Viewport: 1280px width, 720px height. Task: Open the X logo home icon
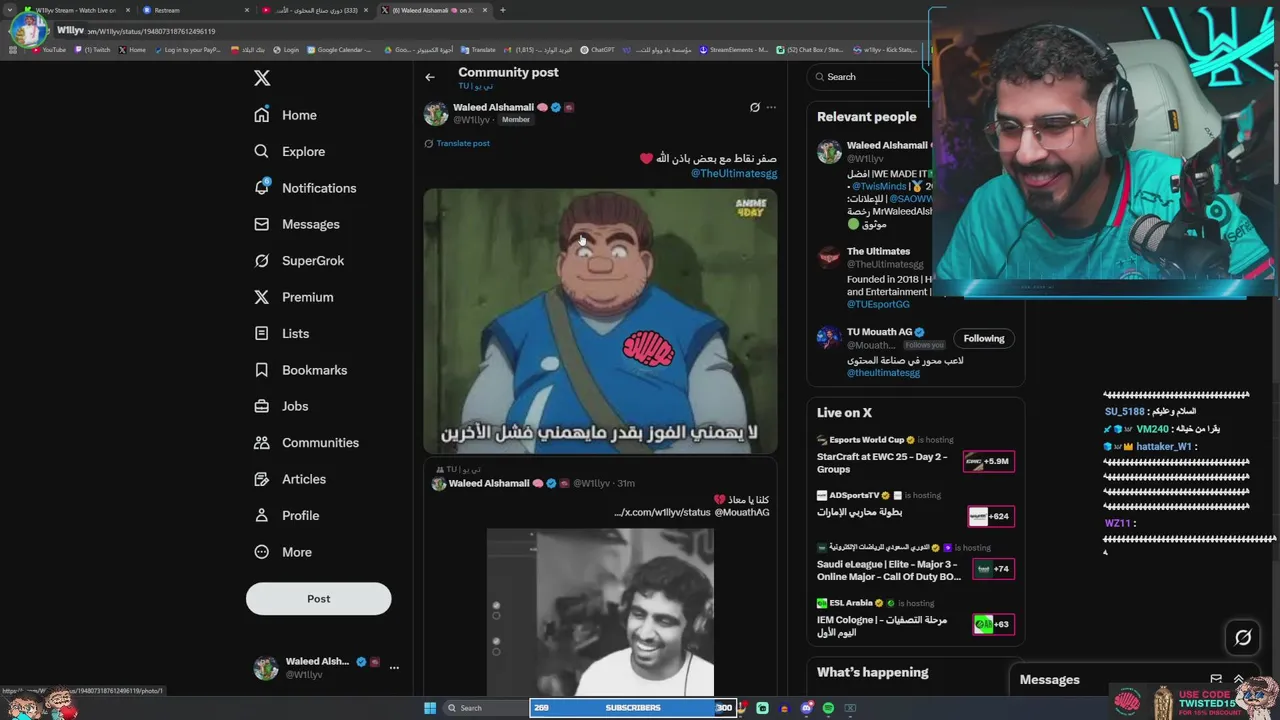pos(262,78)
